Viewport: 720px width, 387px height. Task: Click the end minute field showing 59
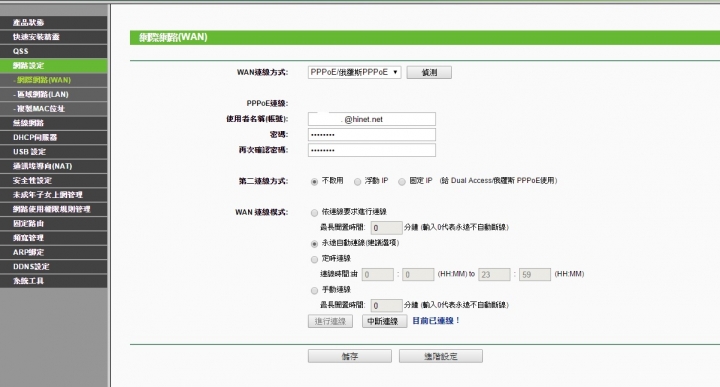point(535,275)
